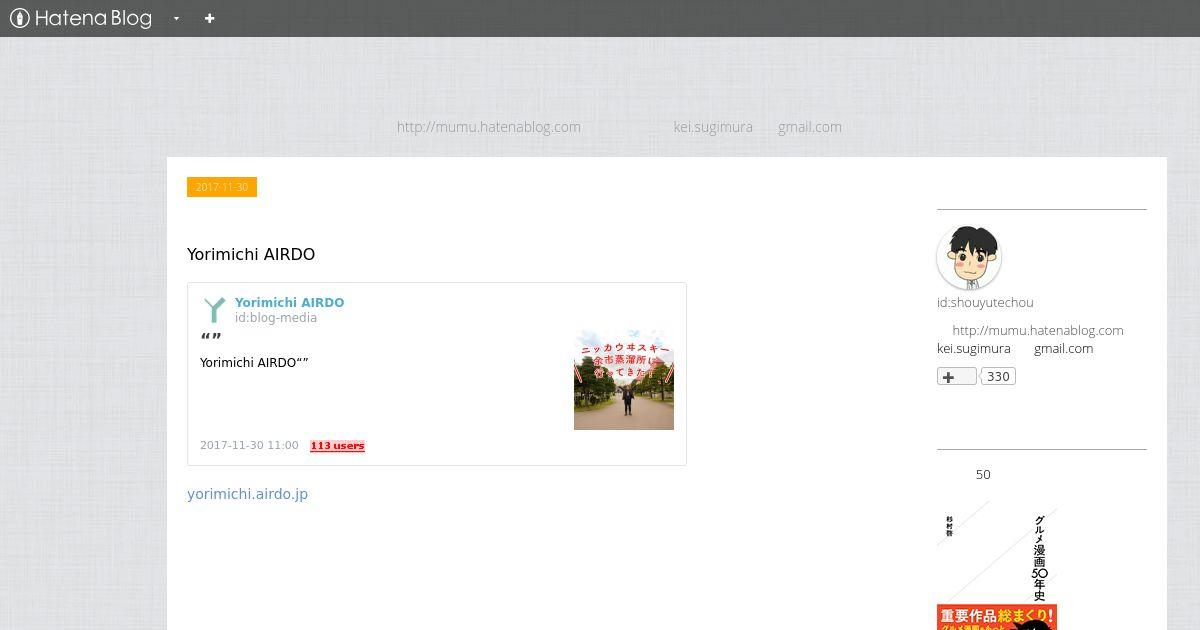
Task: Click the id:blog-media author label
Action: click(x=276, y=318)
